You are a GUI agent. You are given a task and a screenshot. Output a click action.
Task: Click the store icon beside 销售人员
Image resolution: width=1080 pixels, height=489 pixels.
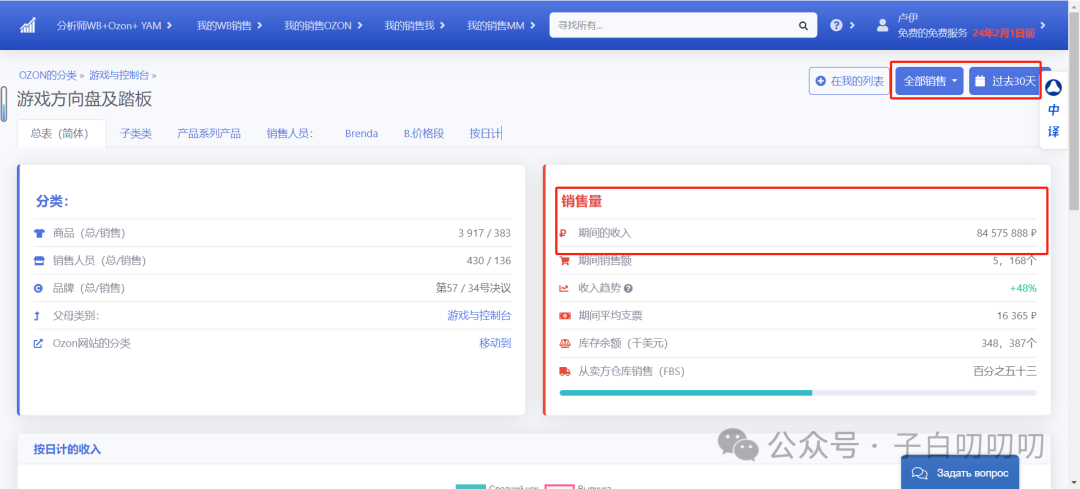coord(39,261)
